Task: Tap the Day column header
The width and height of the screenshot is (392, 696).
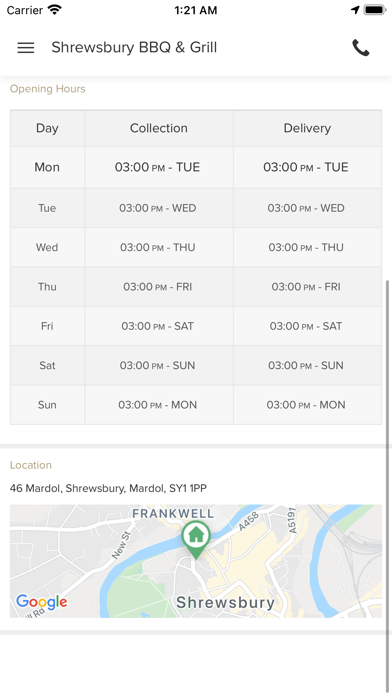Action: [x=47, y=128]
